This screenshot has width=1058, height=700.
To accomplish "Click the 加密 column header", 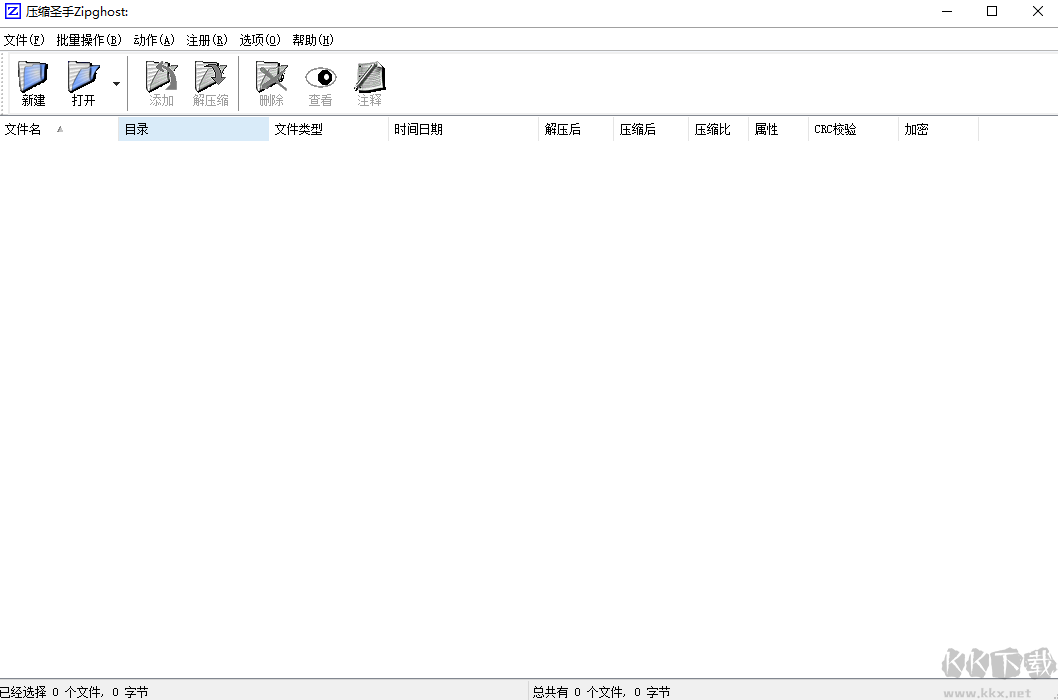I will coord(916,129).
